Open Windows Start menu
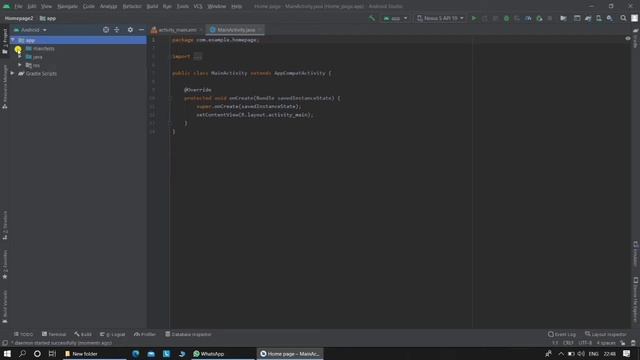The image size is (640, 360). (x=7, y=353)
